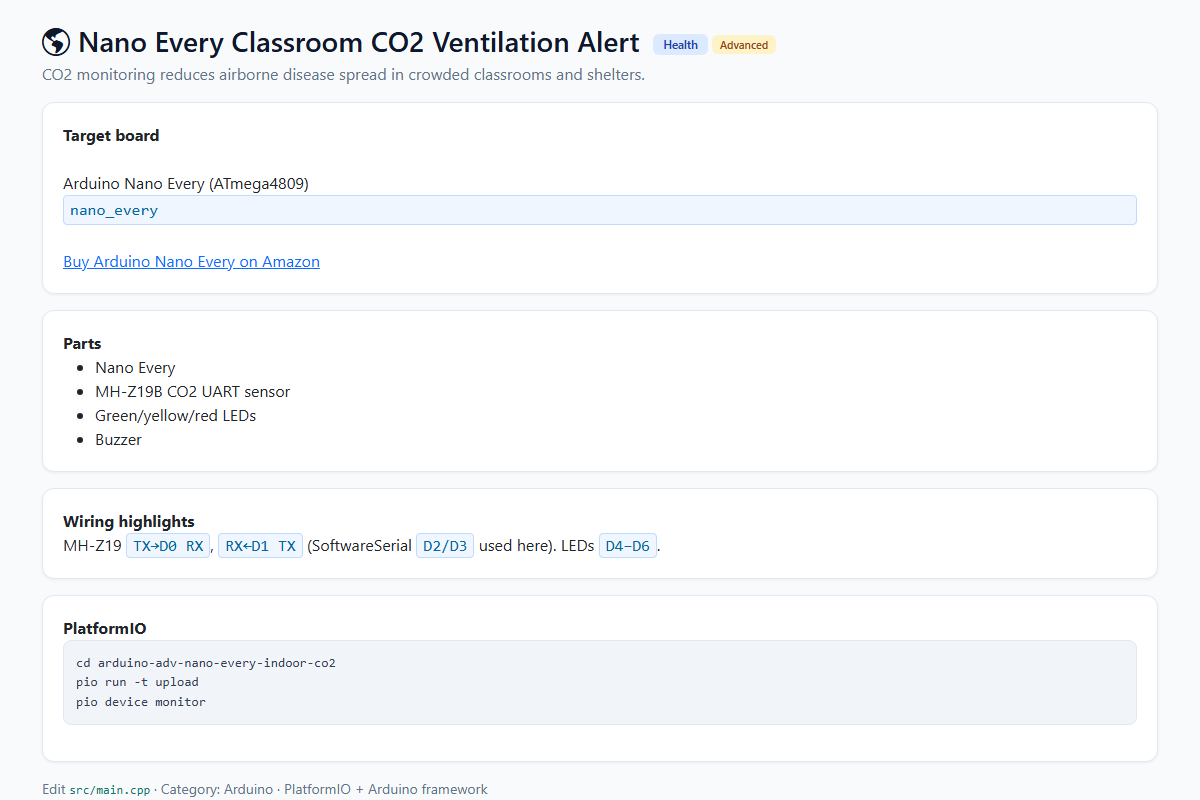Click the D2/D3 code chip

click(445, 546)
